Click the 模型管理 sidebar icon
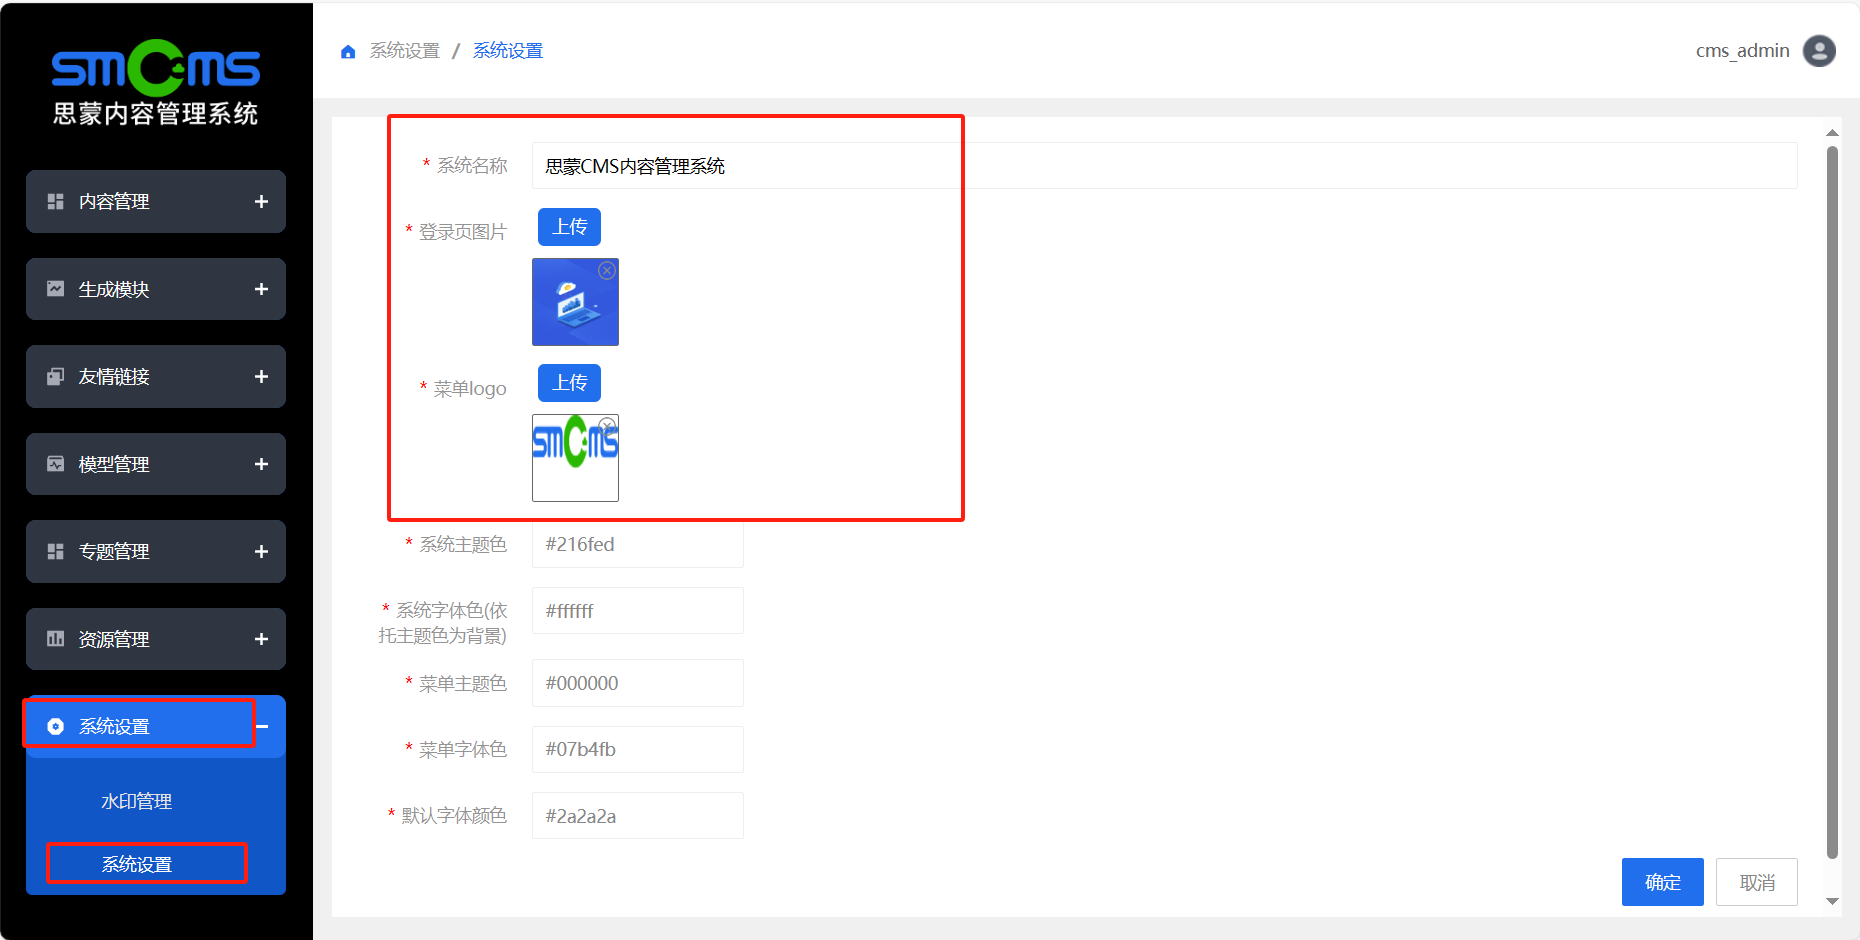This screenshot has width=1860, height=940. [x=56, y=464]
